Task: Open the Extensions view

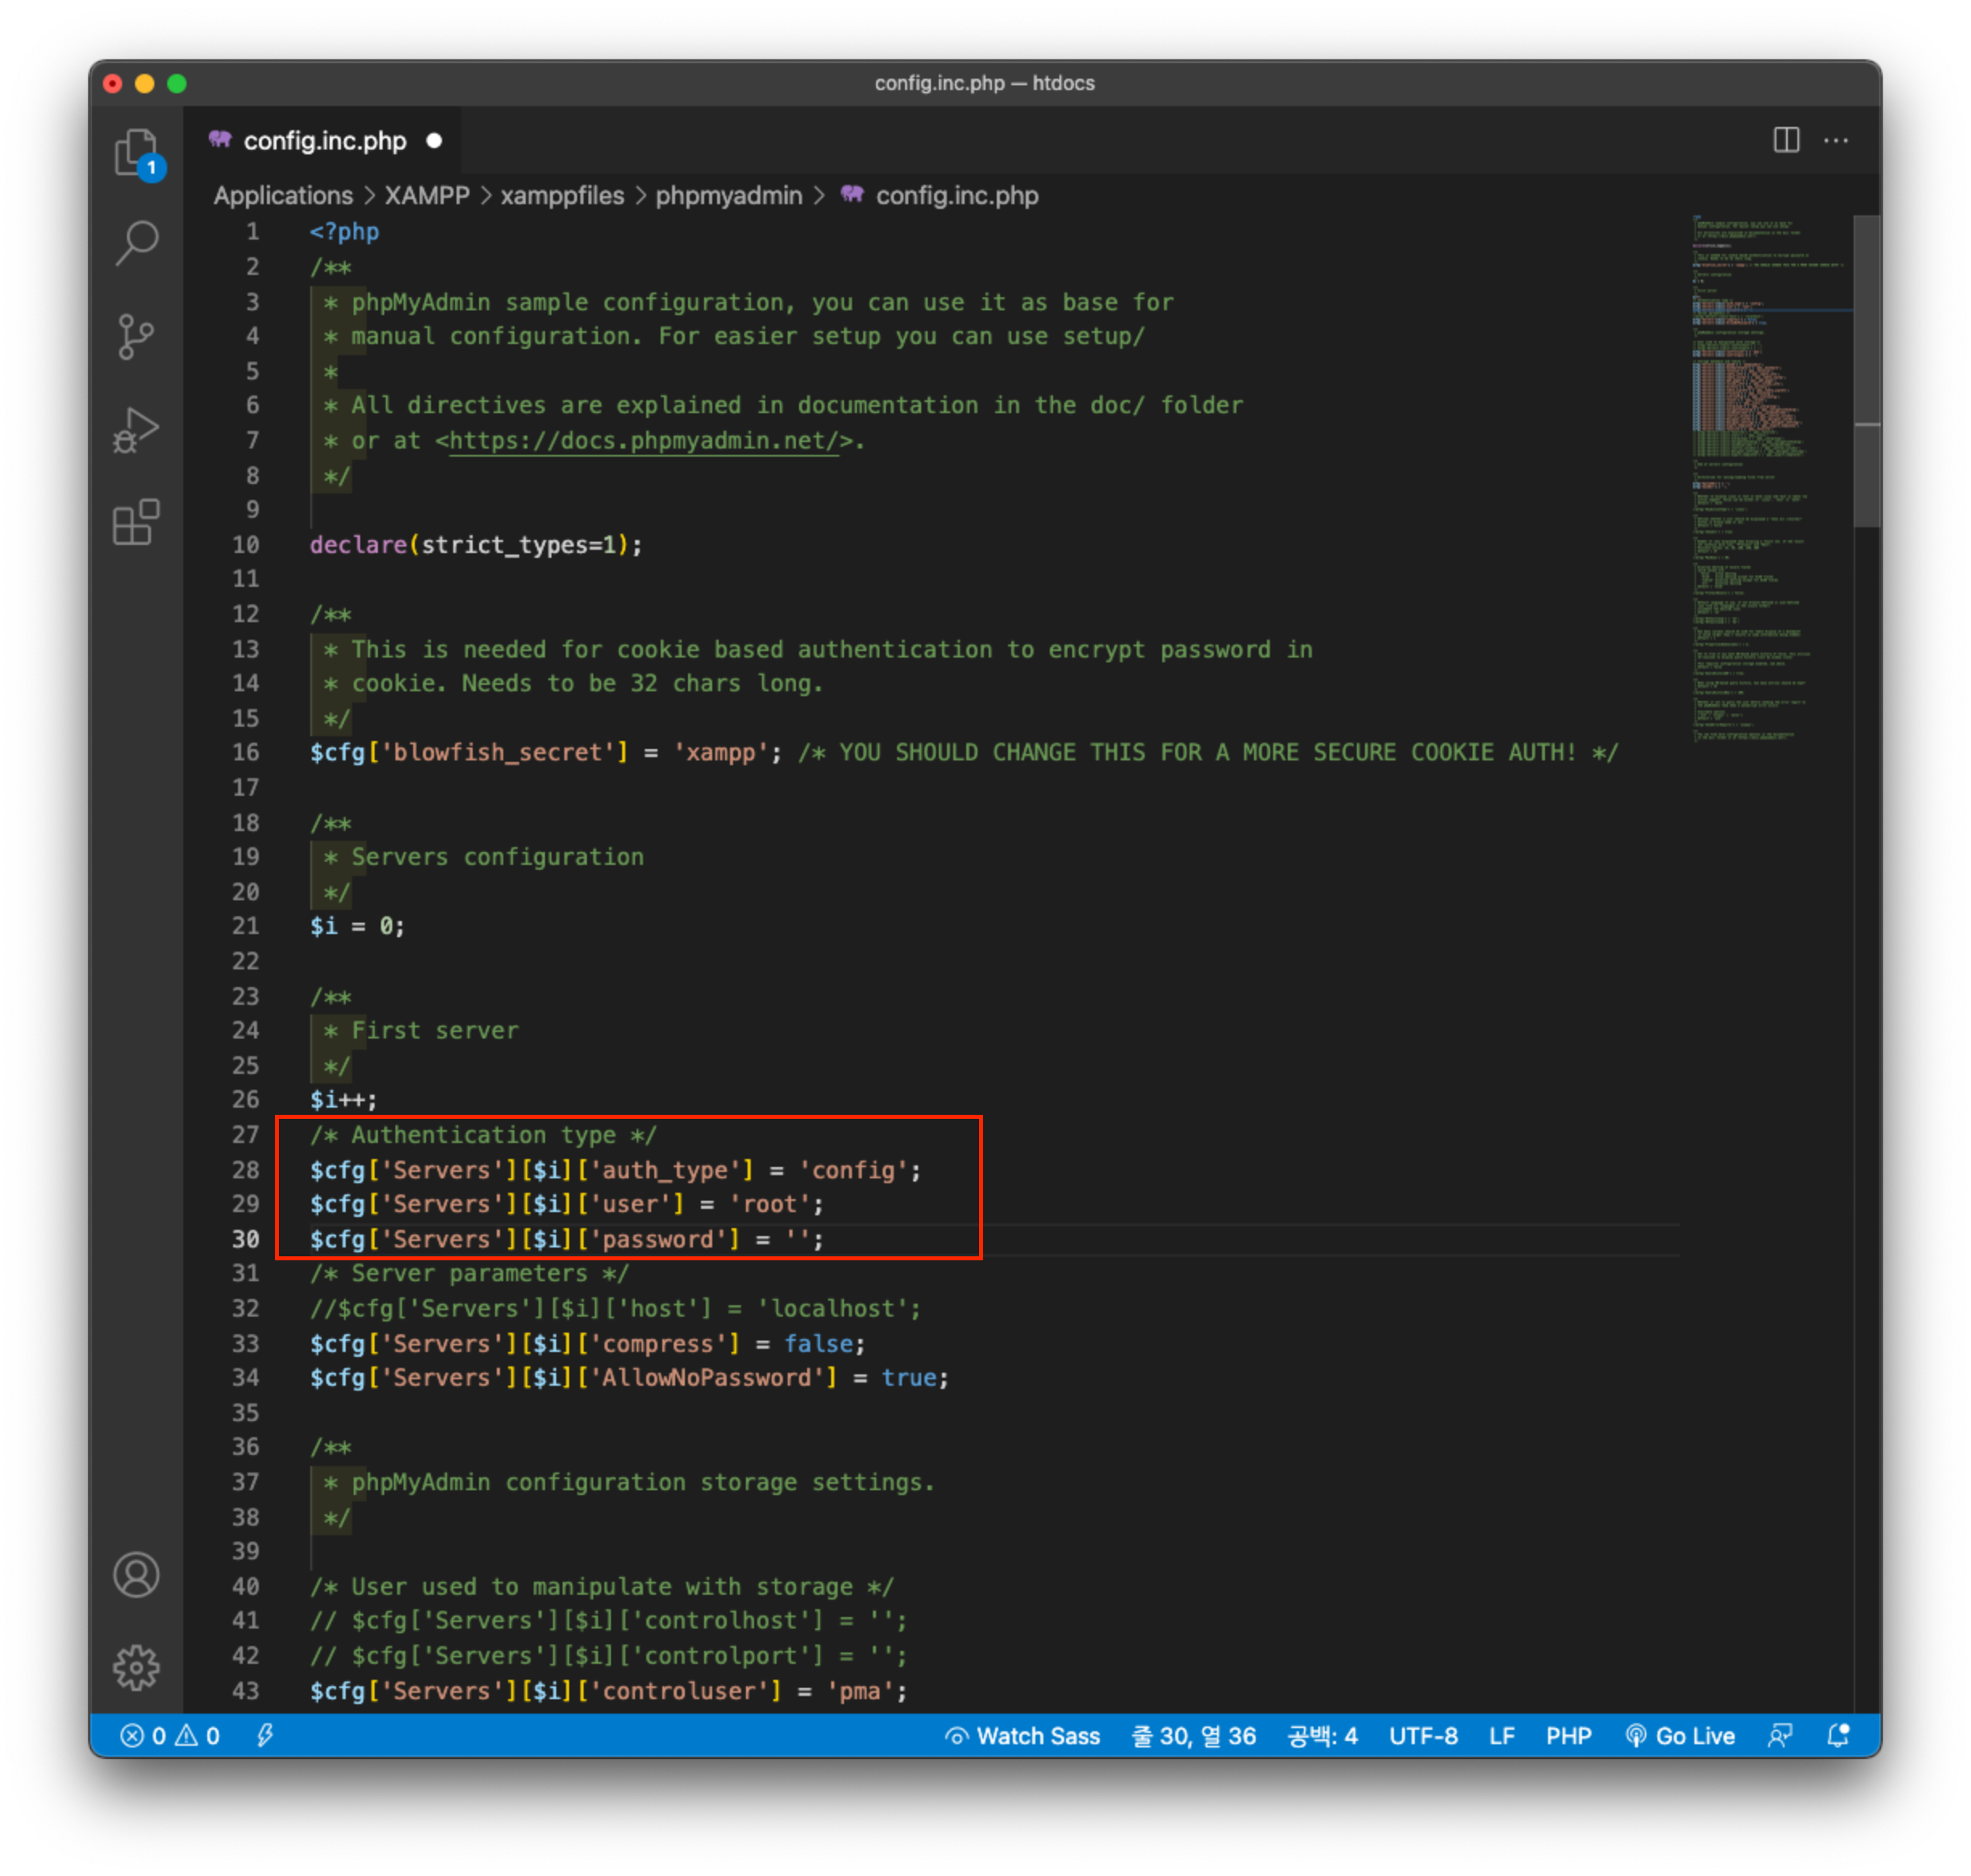Action: point(136,522)
